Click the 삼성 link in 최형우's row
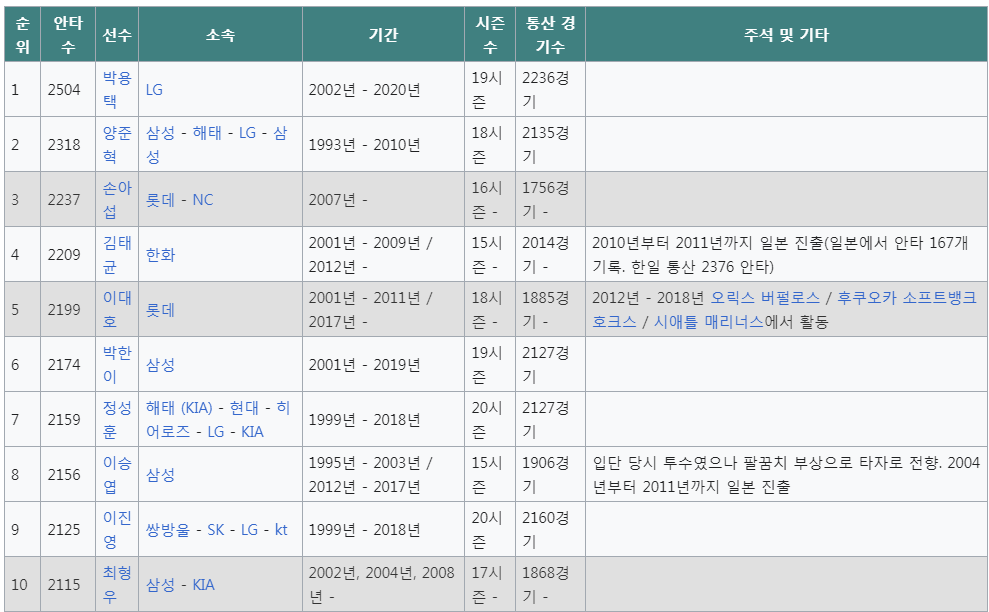The width and height of the screenshot is (989, 612). coord(160,585)
